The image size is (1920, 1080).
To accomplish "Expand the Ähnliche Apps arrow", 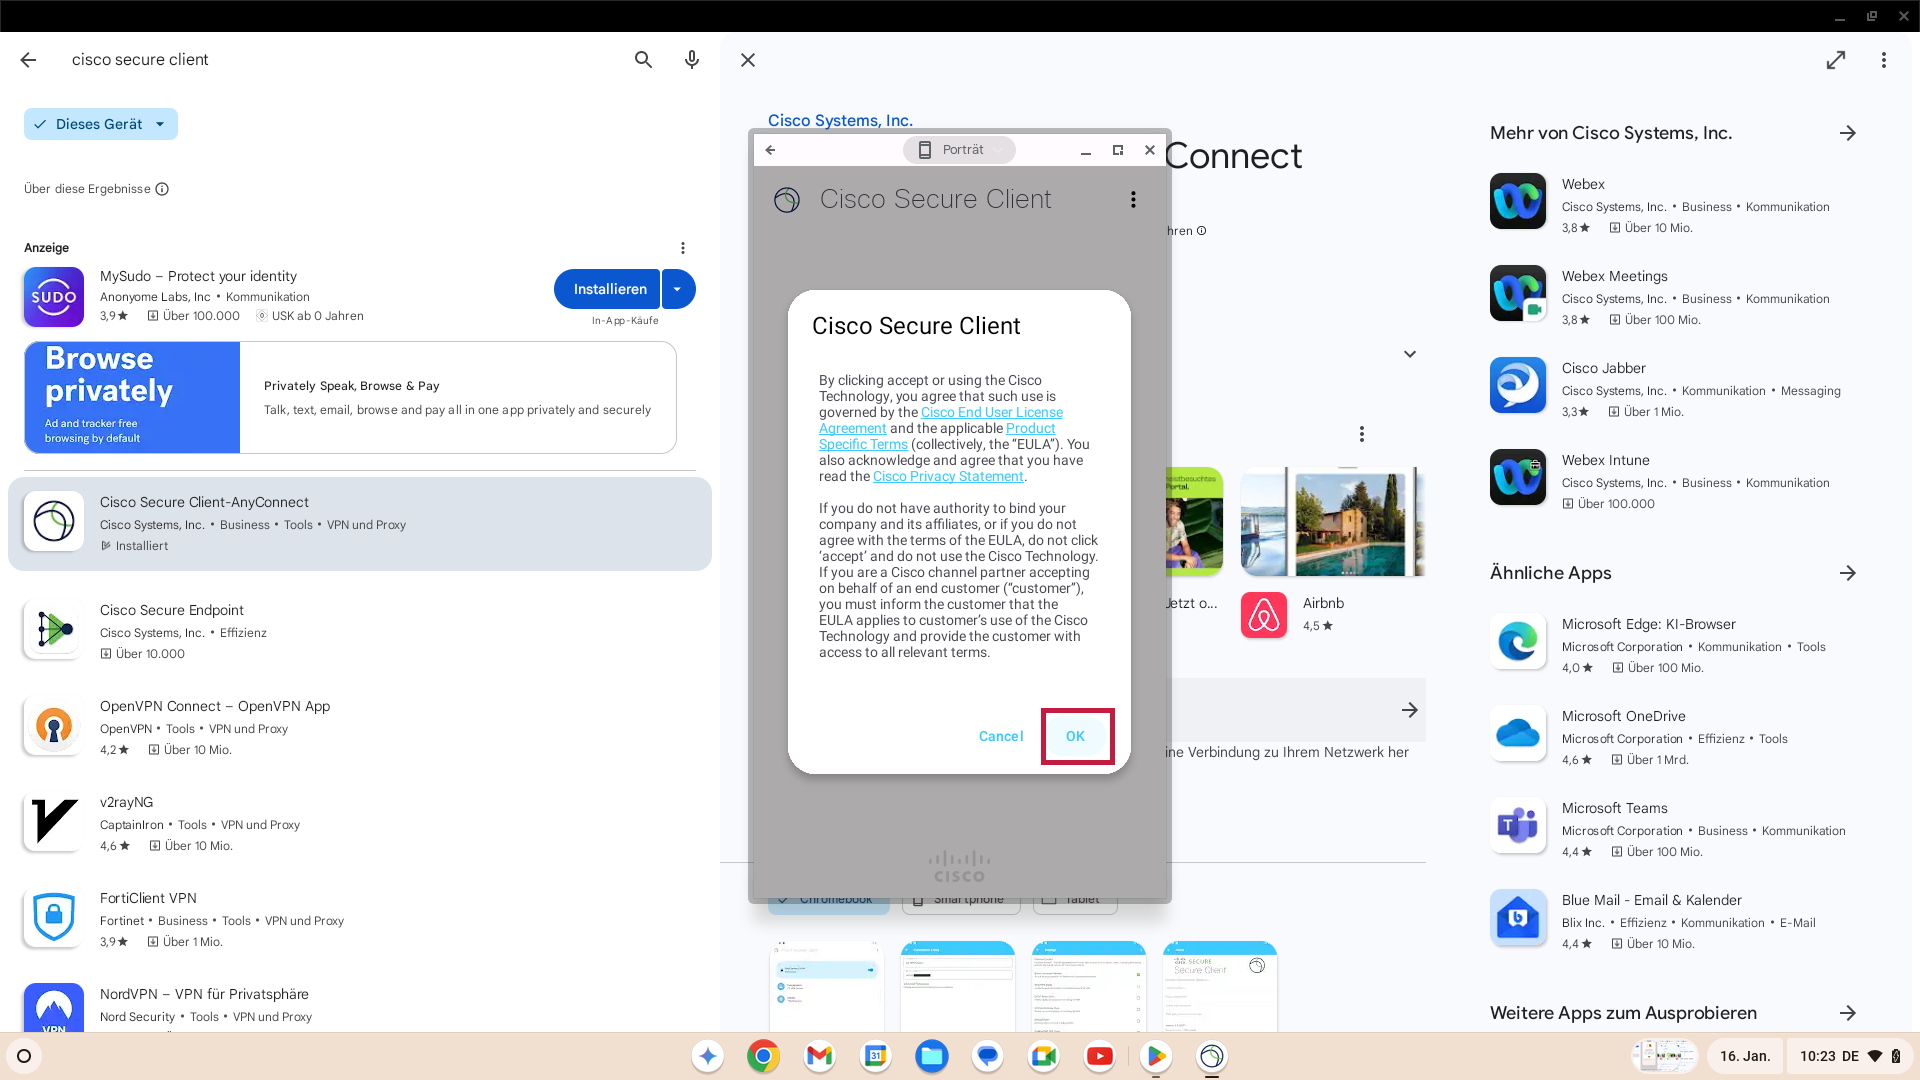I will 1848,573.
